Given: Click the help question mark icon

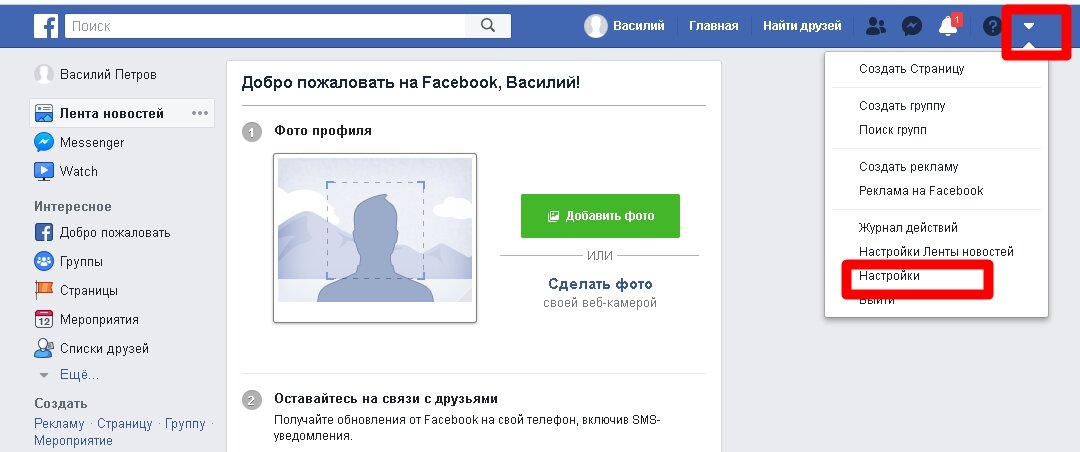Looking at the screenshot, I should [991, 26].
